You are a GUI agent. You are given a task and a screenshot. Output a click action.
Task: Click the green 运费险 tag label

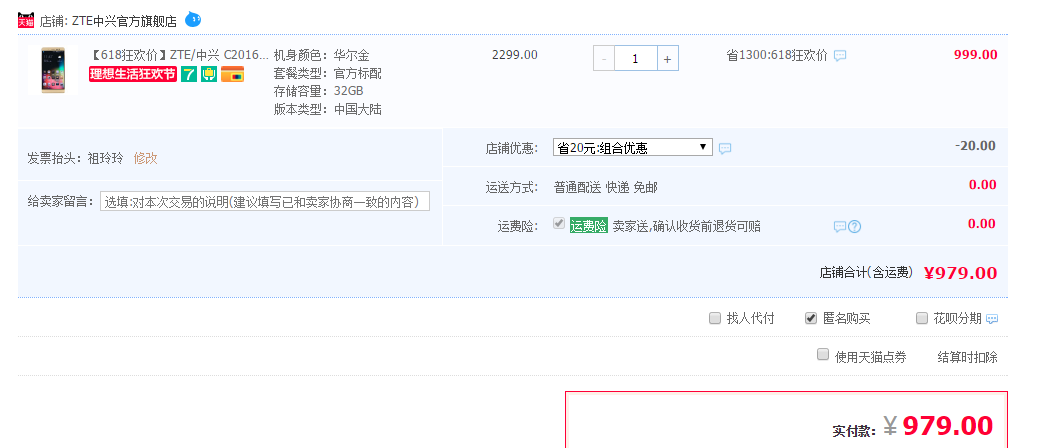[588, 226]
